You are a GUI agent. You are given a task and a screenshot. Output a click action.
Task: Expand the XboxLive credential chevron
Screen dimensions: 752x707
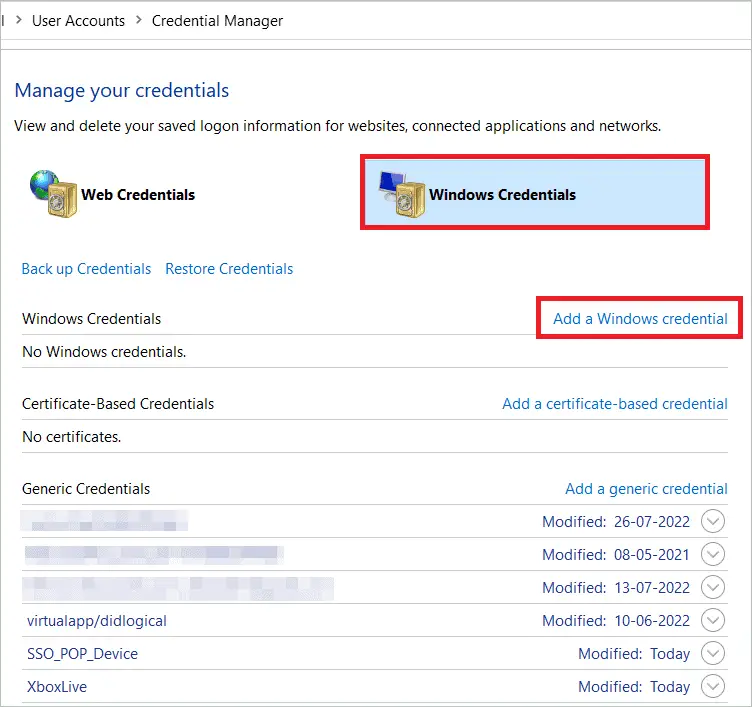coord(713,686)
